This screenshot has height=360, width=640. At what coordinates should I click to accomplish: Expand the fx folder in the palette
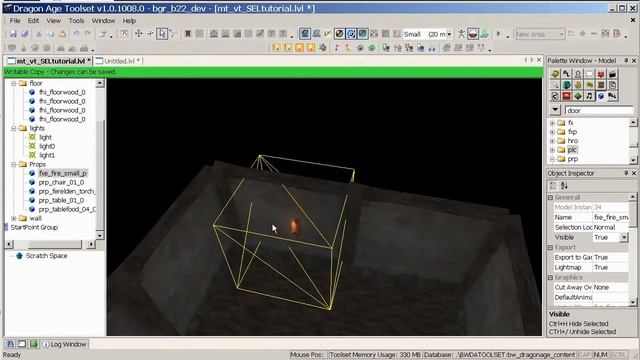(552, 123)
